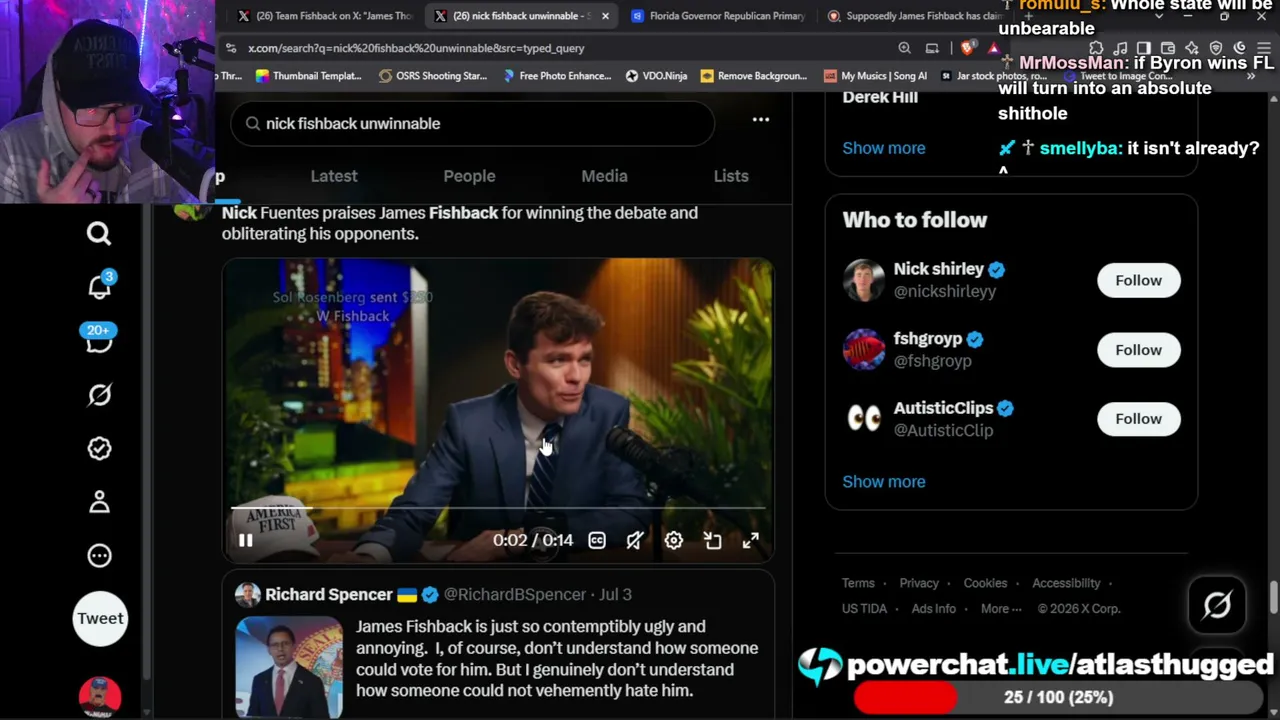Image resolution: width=1280 pixels, height=720 pixels.
Task: Switch to Florida Governor Republican Primary tab
Action: (x=718, y=16)
